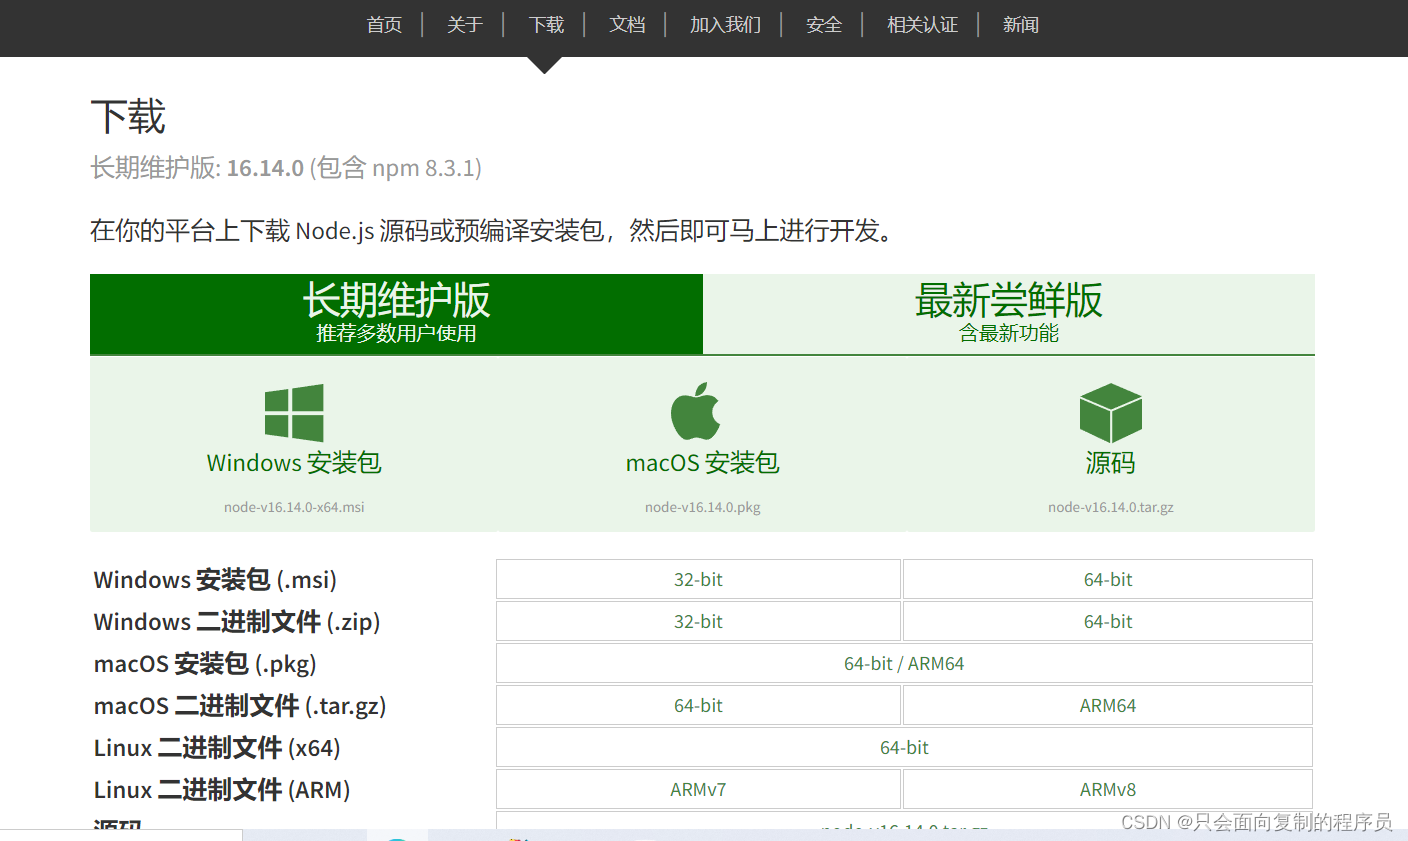
Task: Download macOS 安装包 64-bit / ARM64
Action: point(904,664)
